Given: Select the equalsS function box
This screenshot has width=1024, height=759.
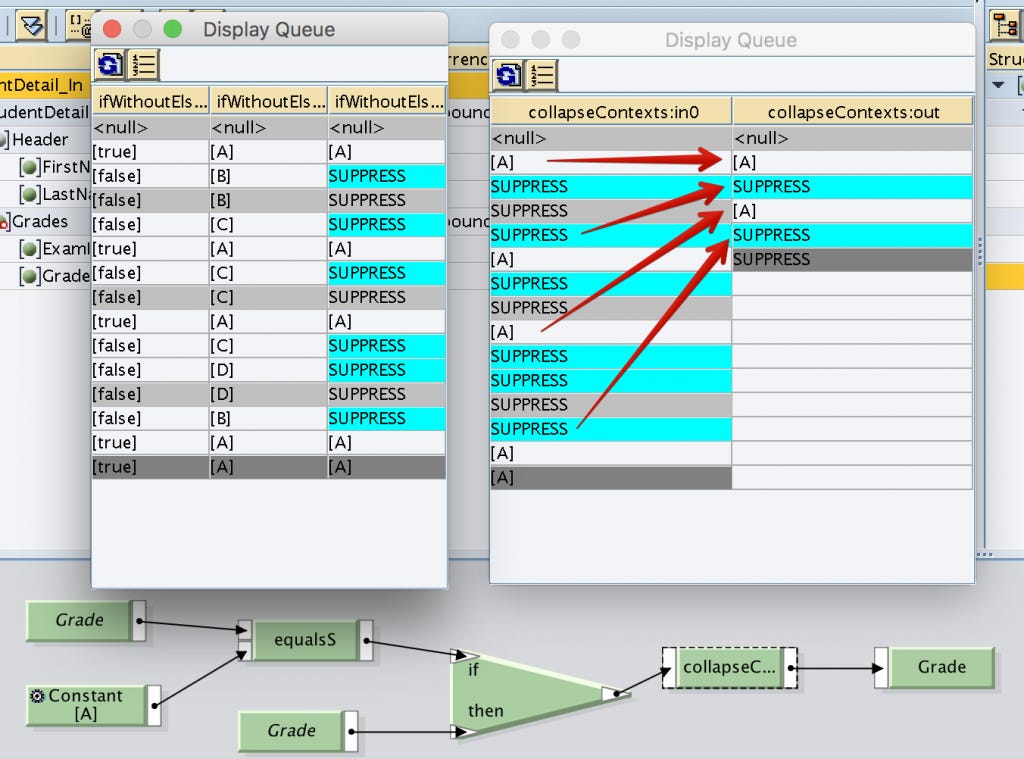Looking at the screenshot, I should point(305,639).
